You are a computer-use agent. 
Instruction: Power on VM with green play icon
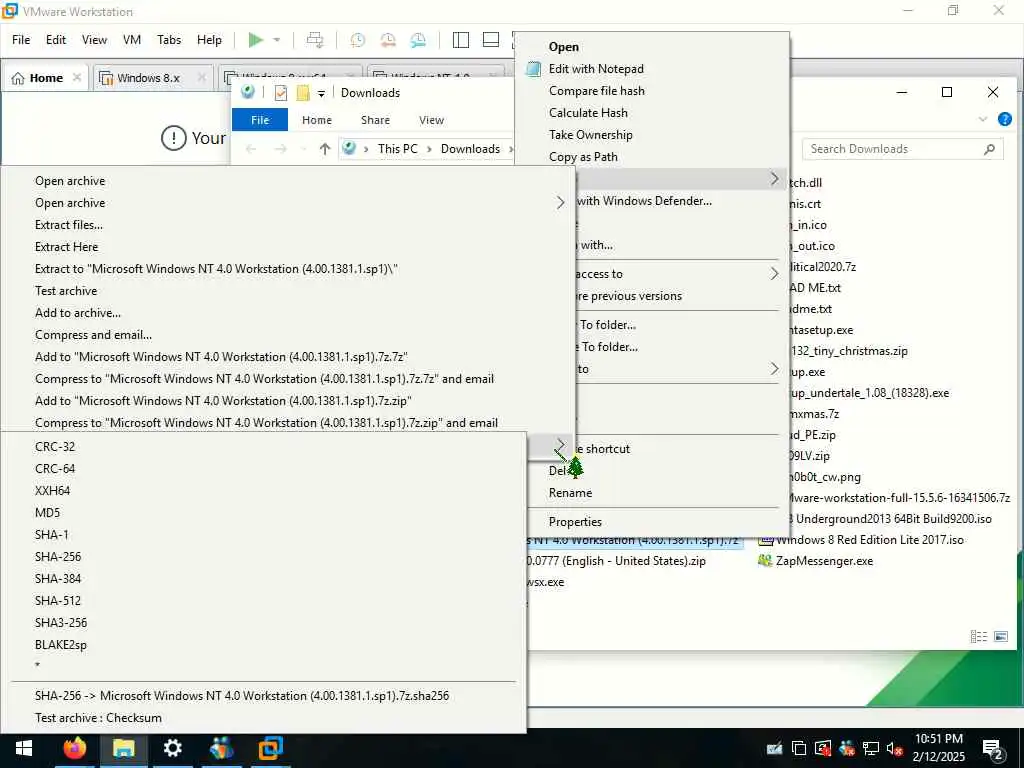[256, 40]
